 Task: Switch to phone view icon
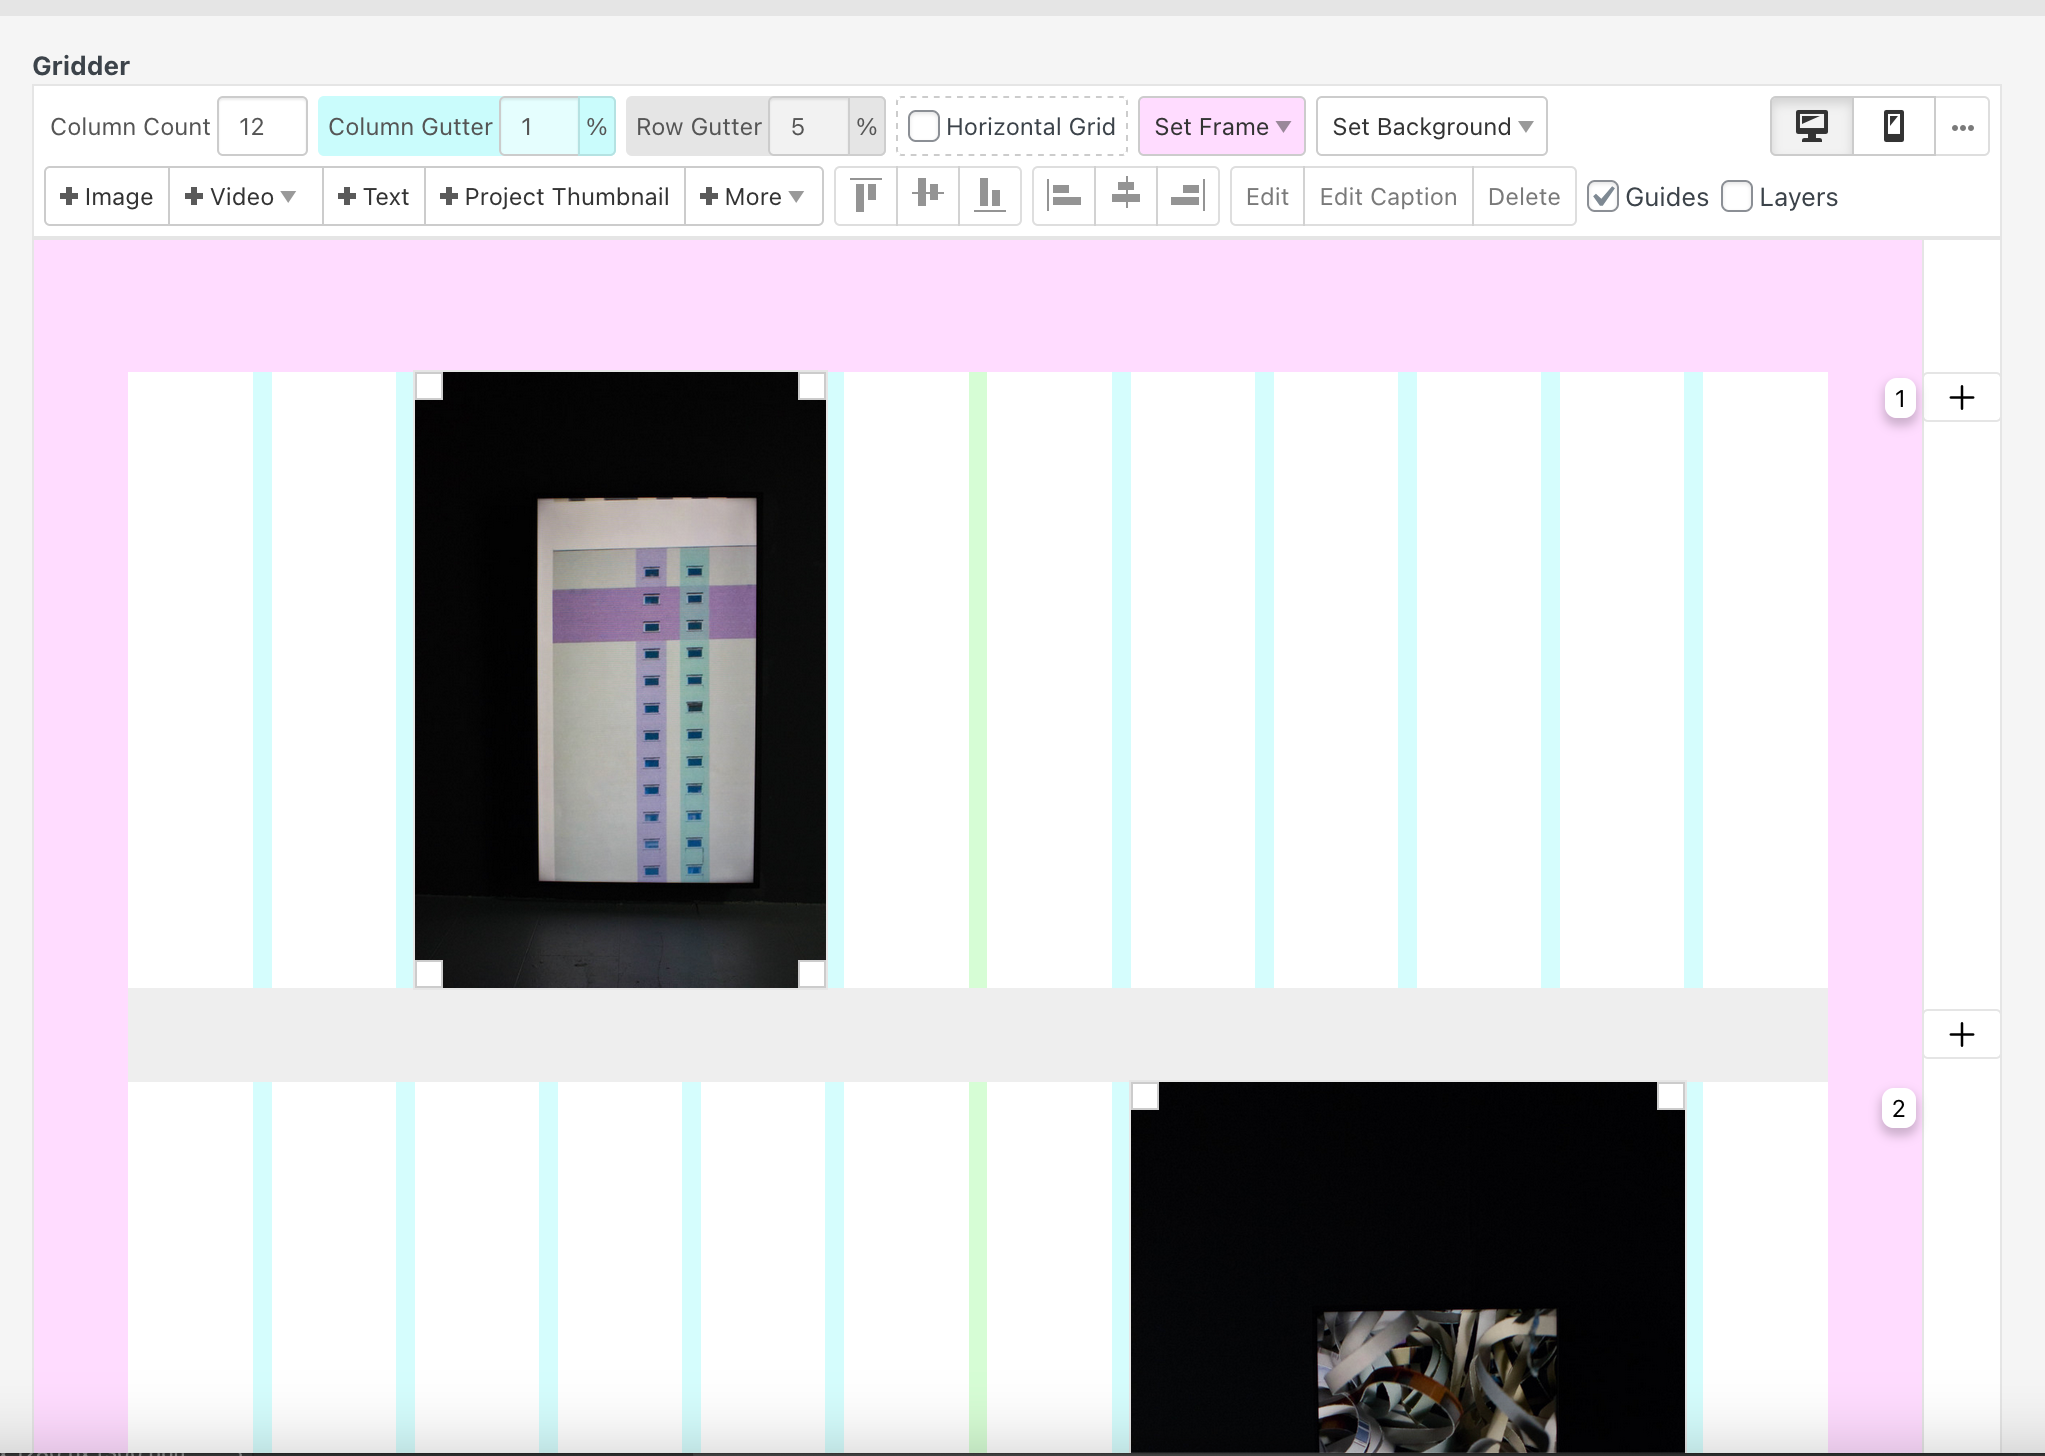1893,126
